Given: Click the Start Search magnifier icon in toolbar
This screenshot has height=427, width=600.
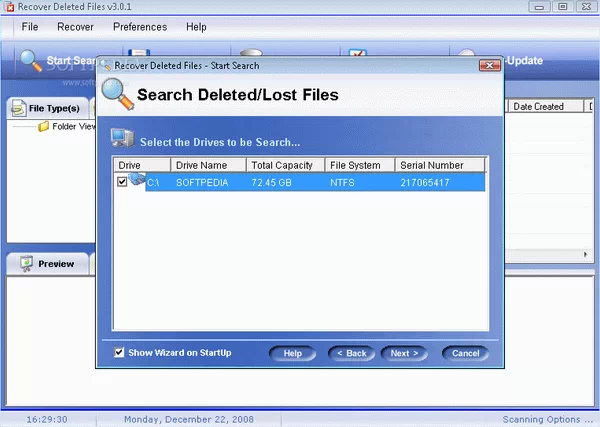Looking at the screenshot, I should click(31, 61).
